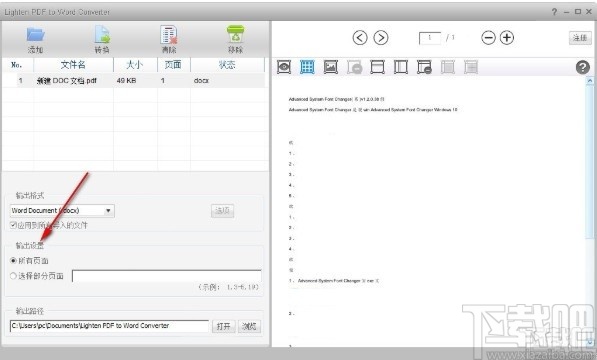Screen dimensions: 597x360
Task: Click the Options (选项) button
Action: 222,211
